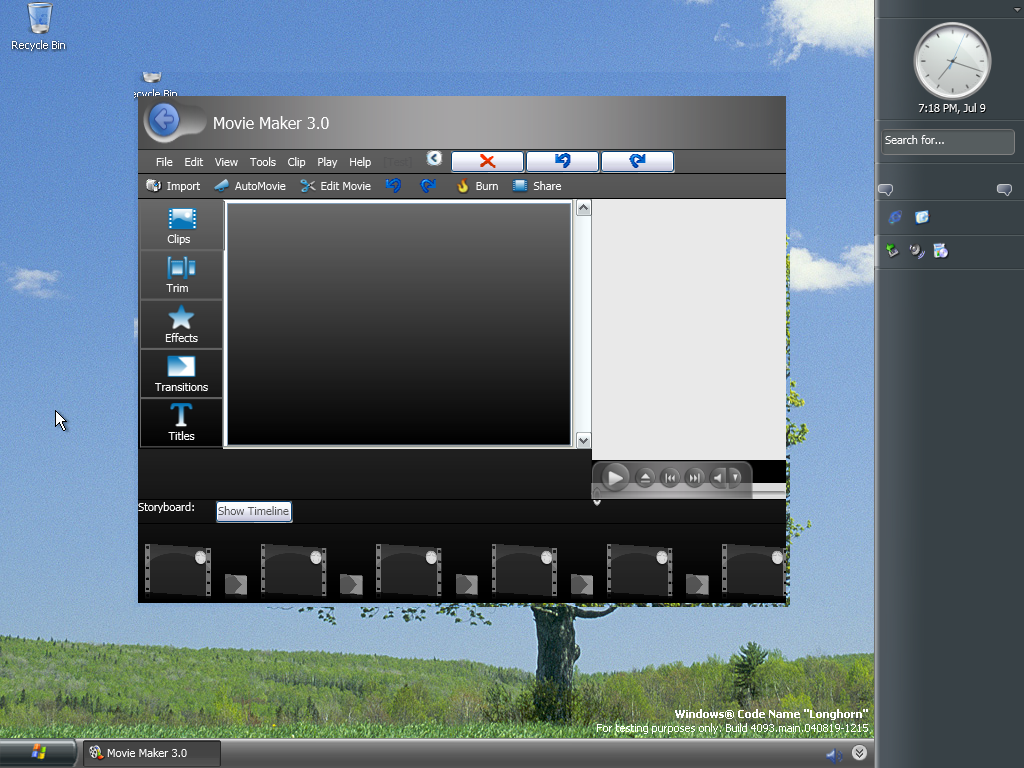This screenshot has height=768, width=1024.
Task: Click Edit Movie in the toolbar
Action: click(x=336, y=186)
